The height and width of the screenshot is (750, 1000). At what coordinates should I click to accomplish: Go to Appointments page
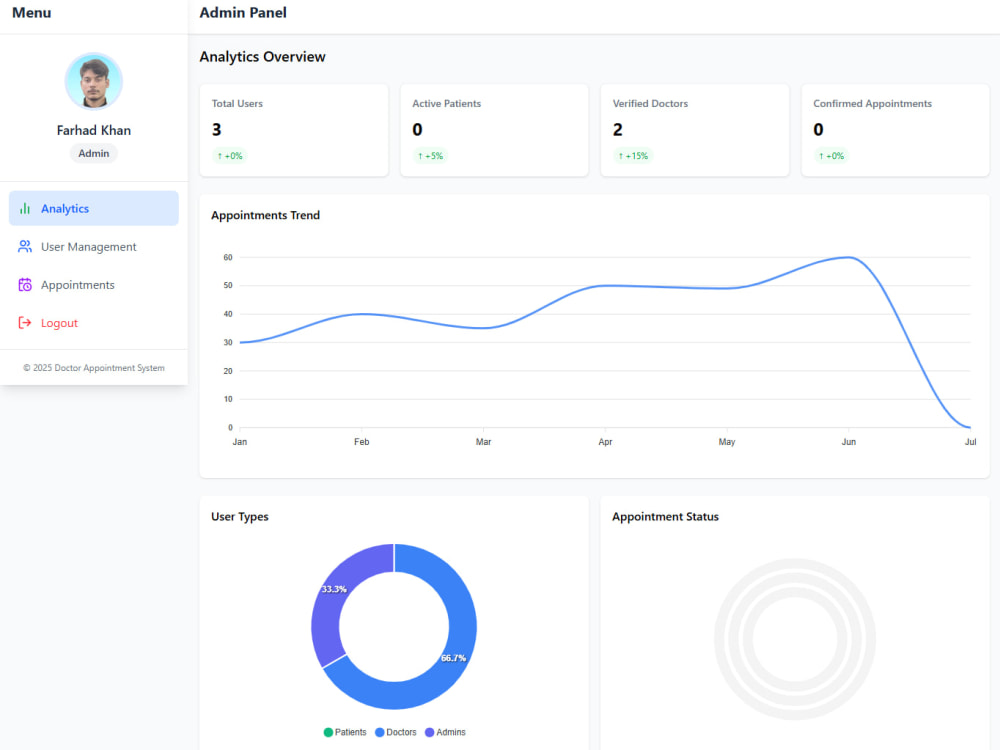coord(94,285)
